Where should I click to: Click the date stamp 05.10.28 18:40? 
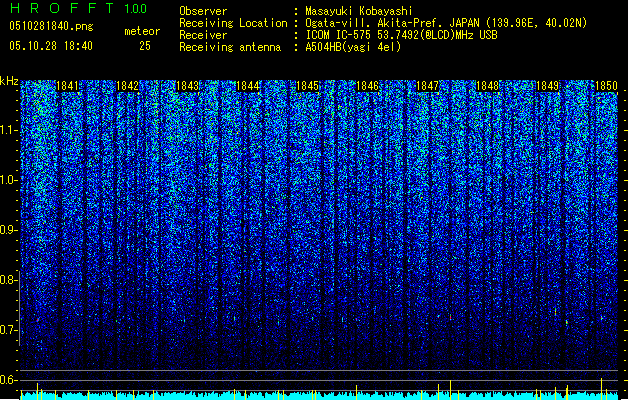click(x=51, y=46)
